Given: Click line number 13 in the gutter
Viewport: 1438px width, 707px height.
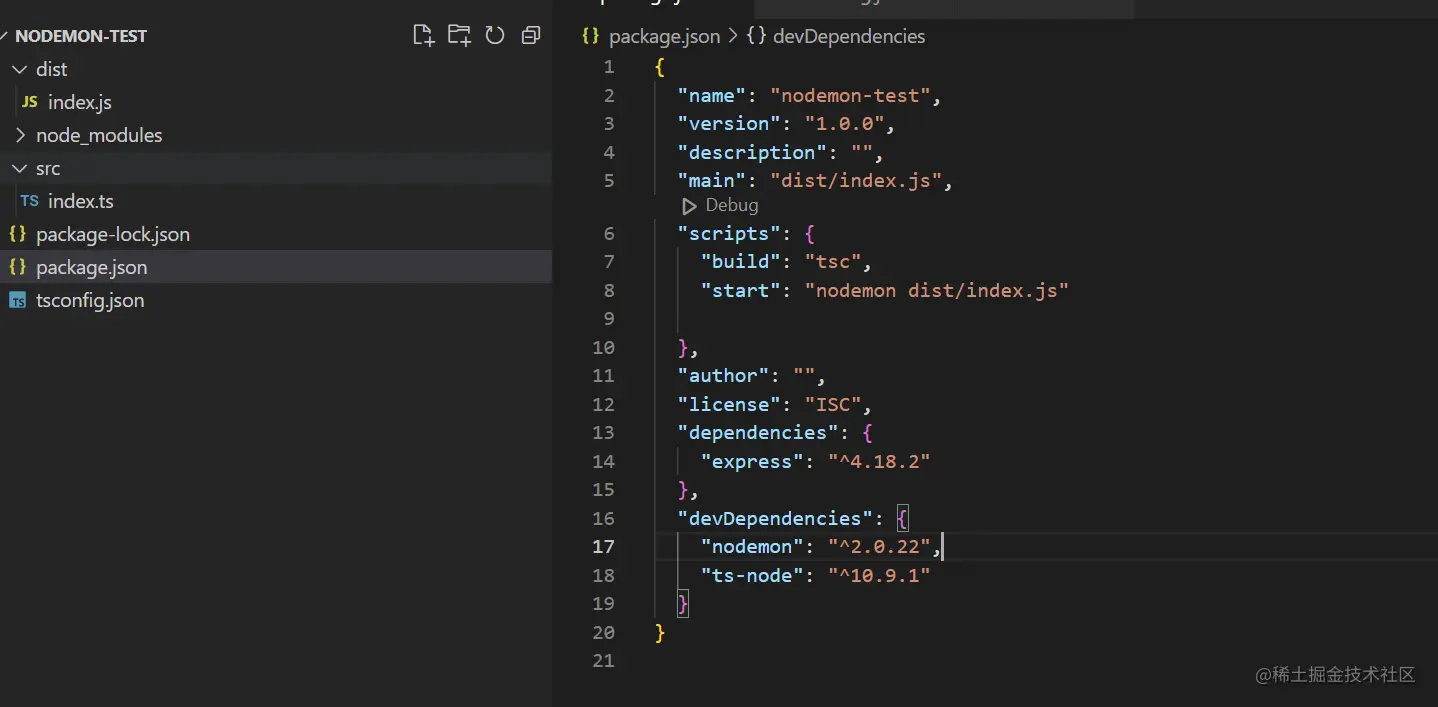Looking at the screenshot, I should (x=603, y=432).
